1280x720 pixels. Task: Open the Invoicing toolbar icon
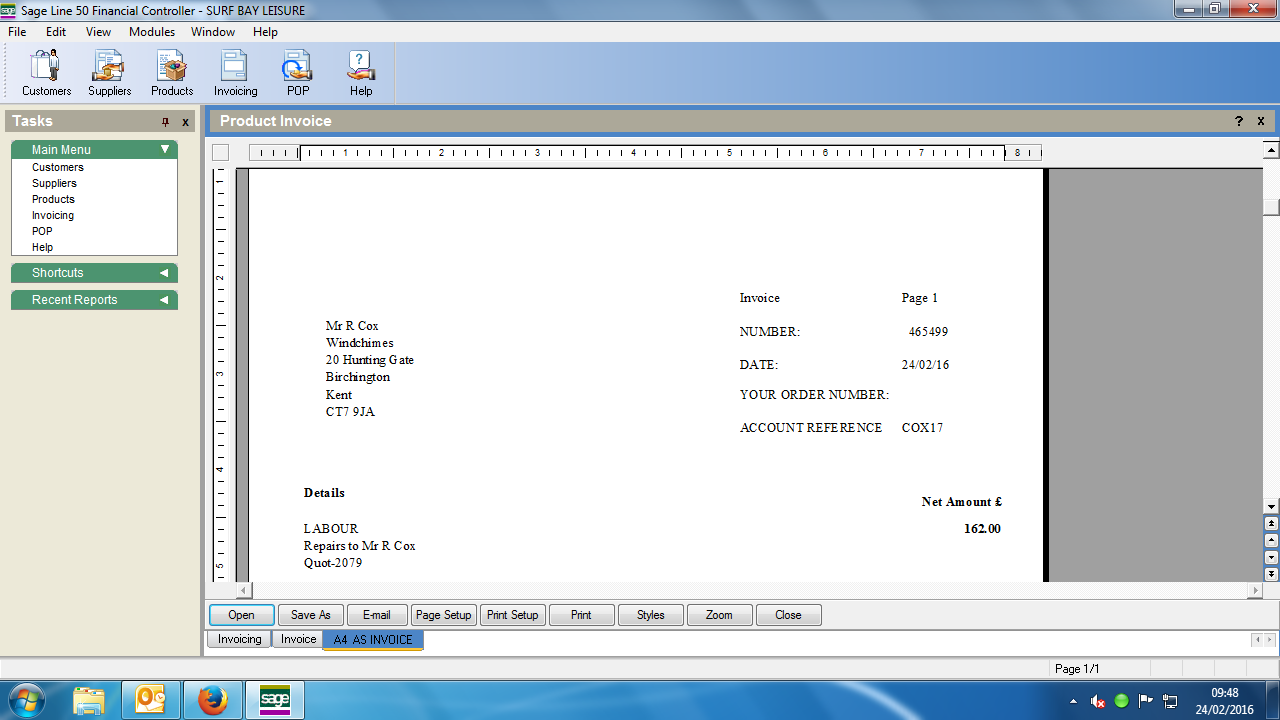point(235,73)
